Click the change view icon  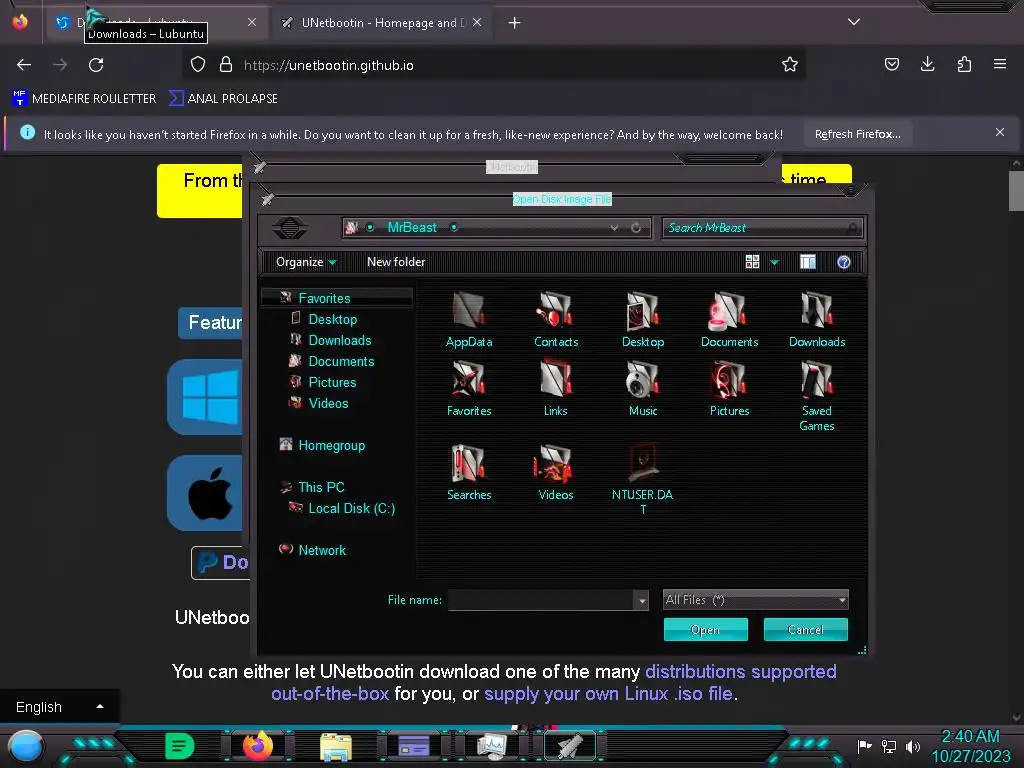point(752,262)
